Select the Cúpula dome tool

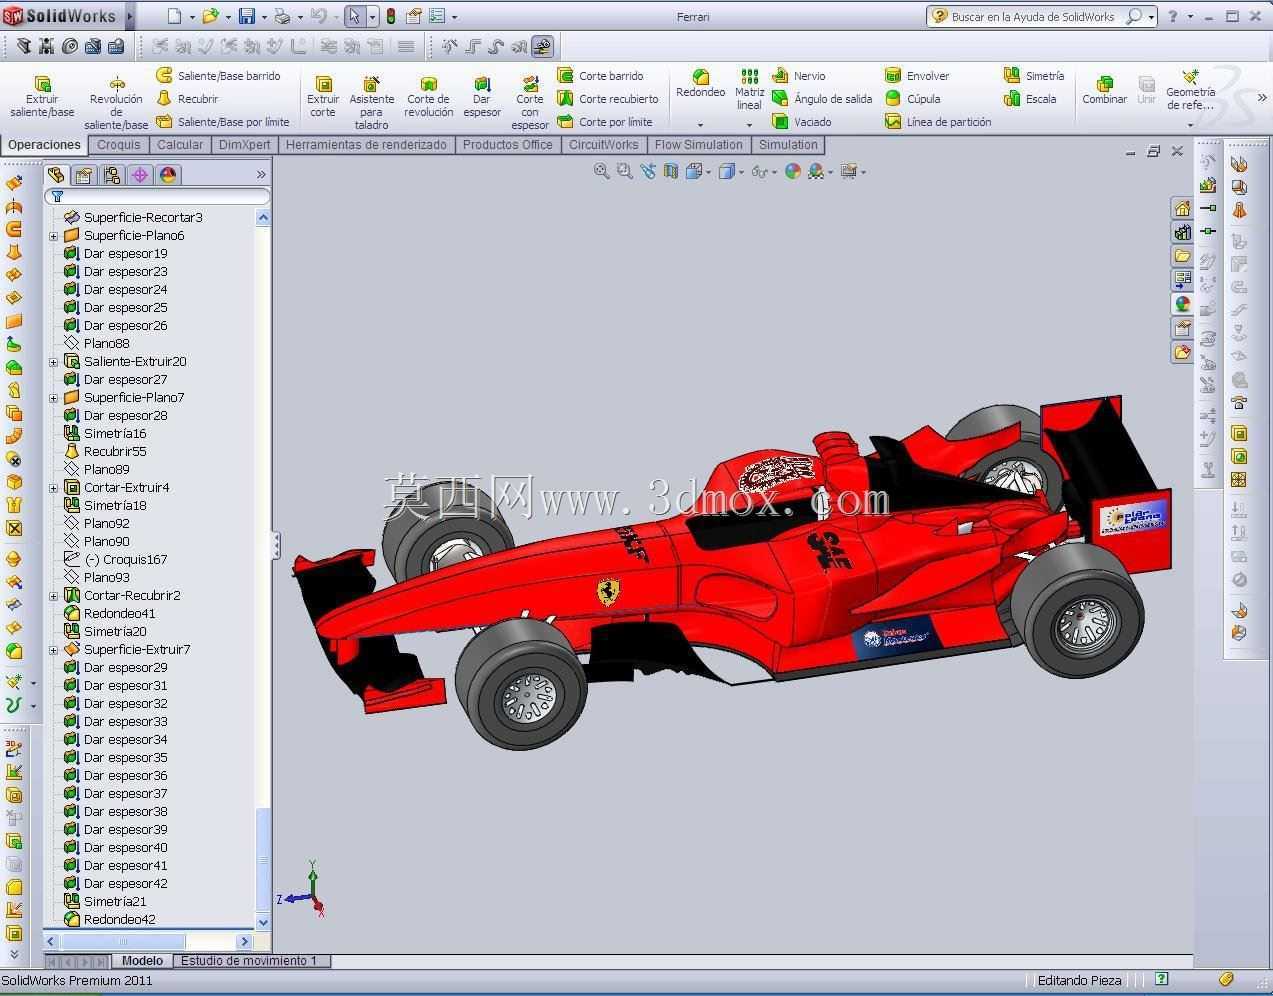click(912, 99)
